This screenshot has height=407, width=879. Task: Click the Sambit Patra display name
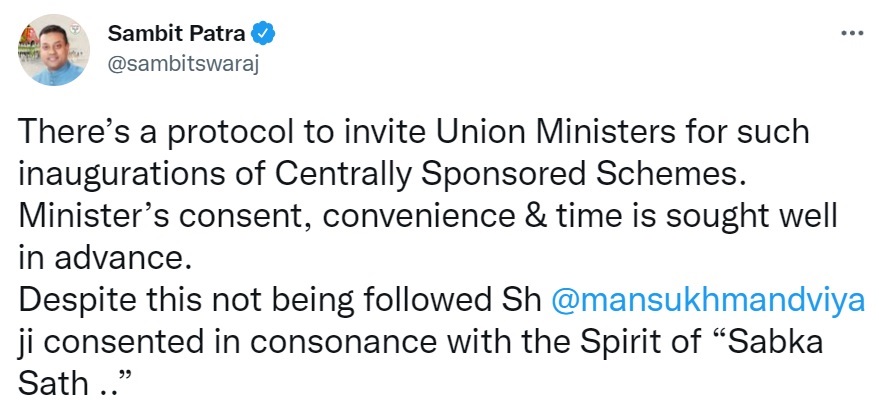tap(177, 35)
